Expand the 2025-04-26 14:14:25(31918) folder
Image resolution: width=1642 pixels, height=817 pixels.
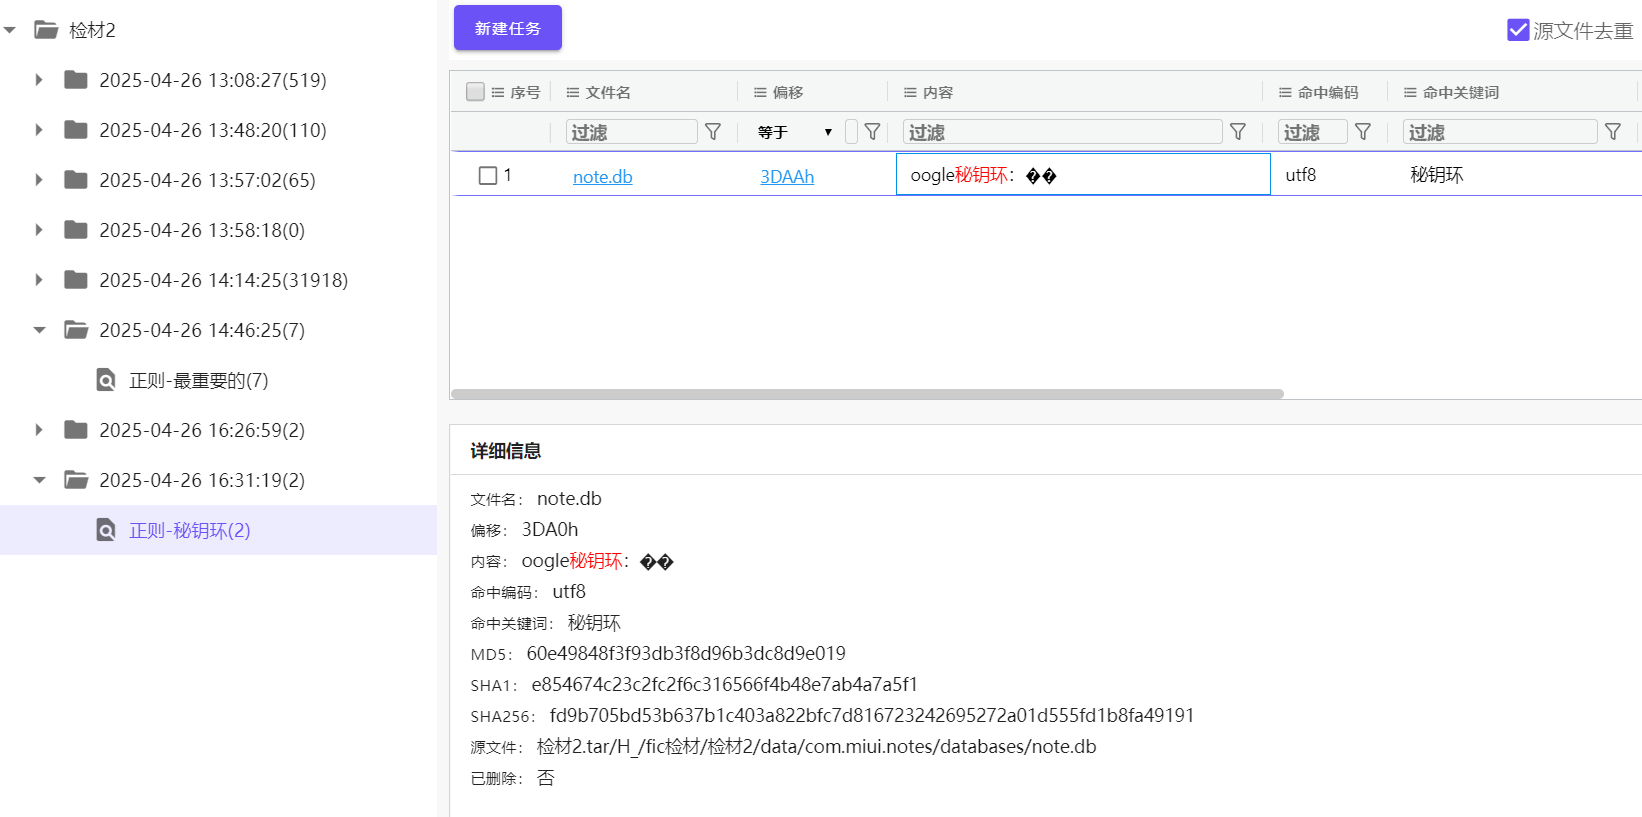click(x=39, y=280)
